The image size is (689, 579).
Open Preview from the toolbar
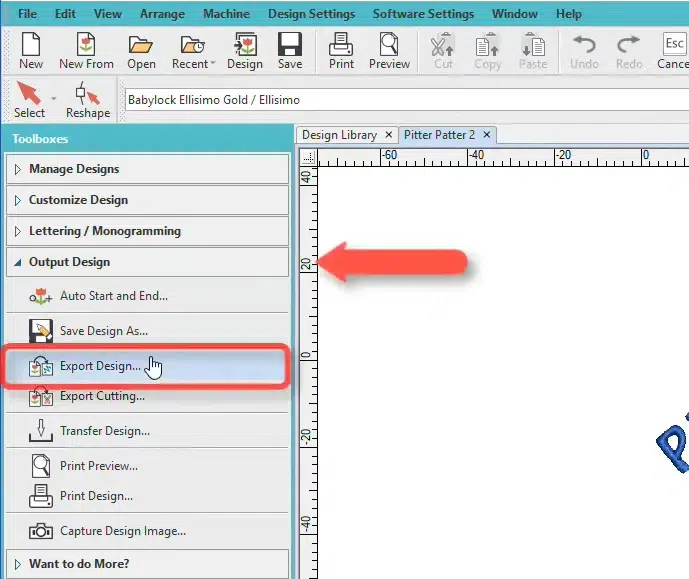tap(389, 51)
